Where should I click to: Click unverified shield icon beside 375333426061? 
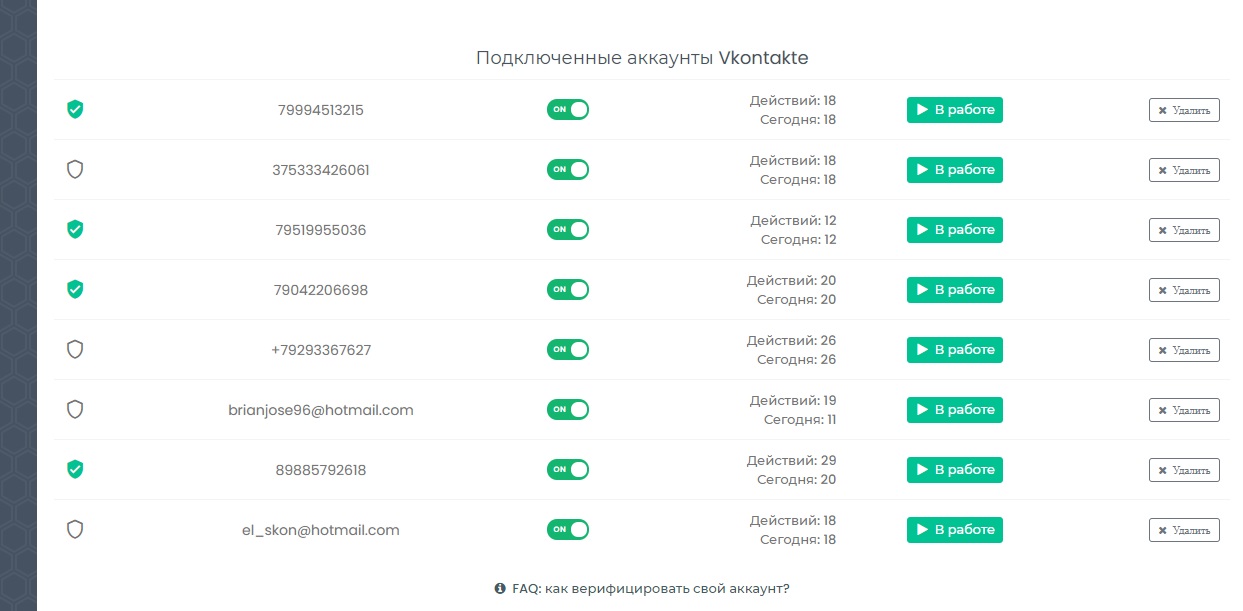74,170
